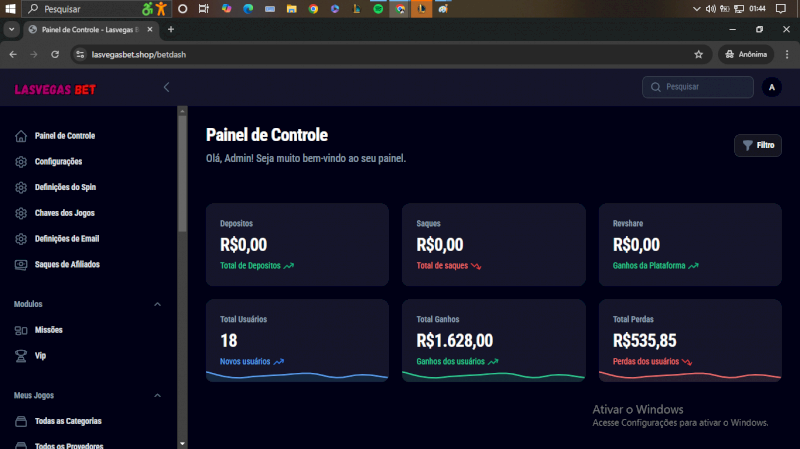
Task: Show hidden system tray icons
Action: (x=696, y=9)
